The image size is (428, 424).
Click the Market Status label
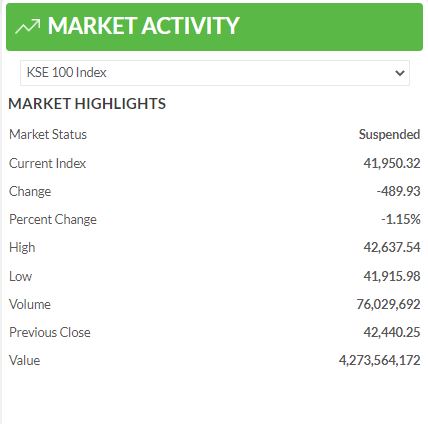pyautogui.click(x=48, y=135)
